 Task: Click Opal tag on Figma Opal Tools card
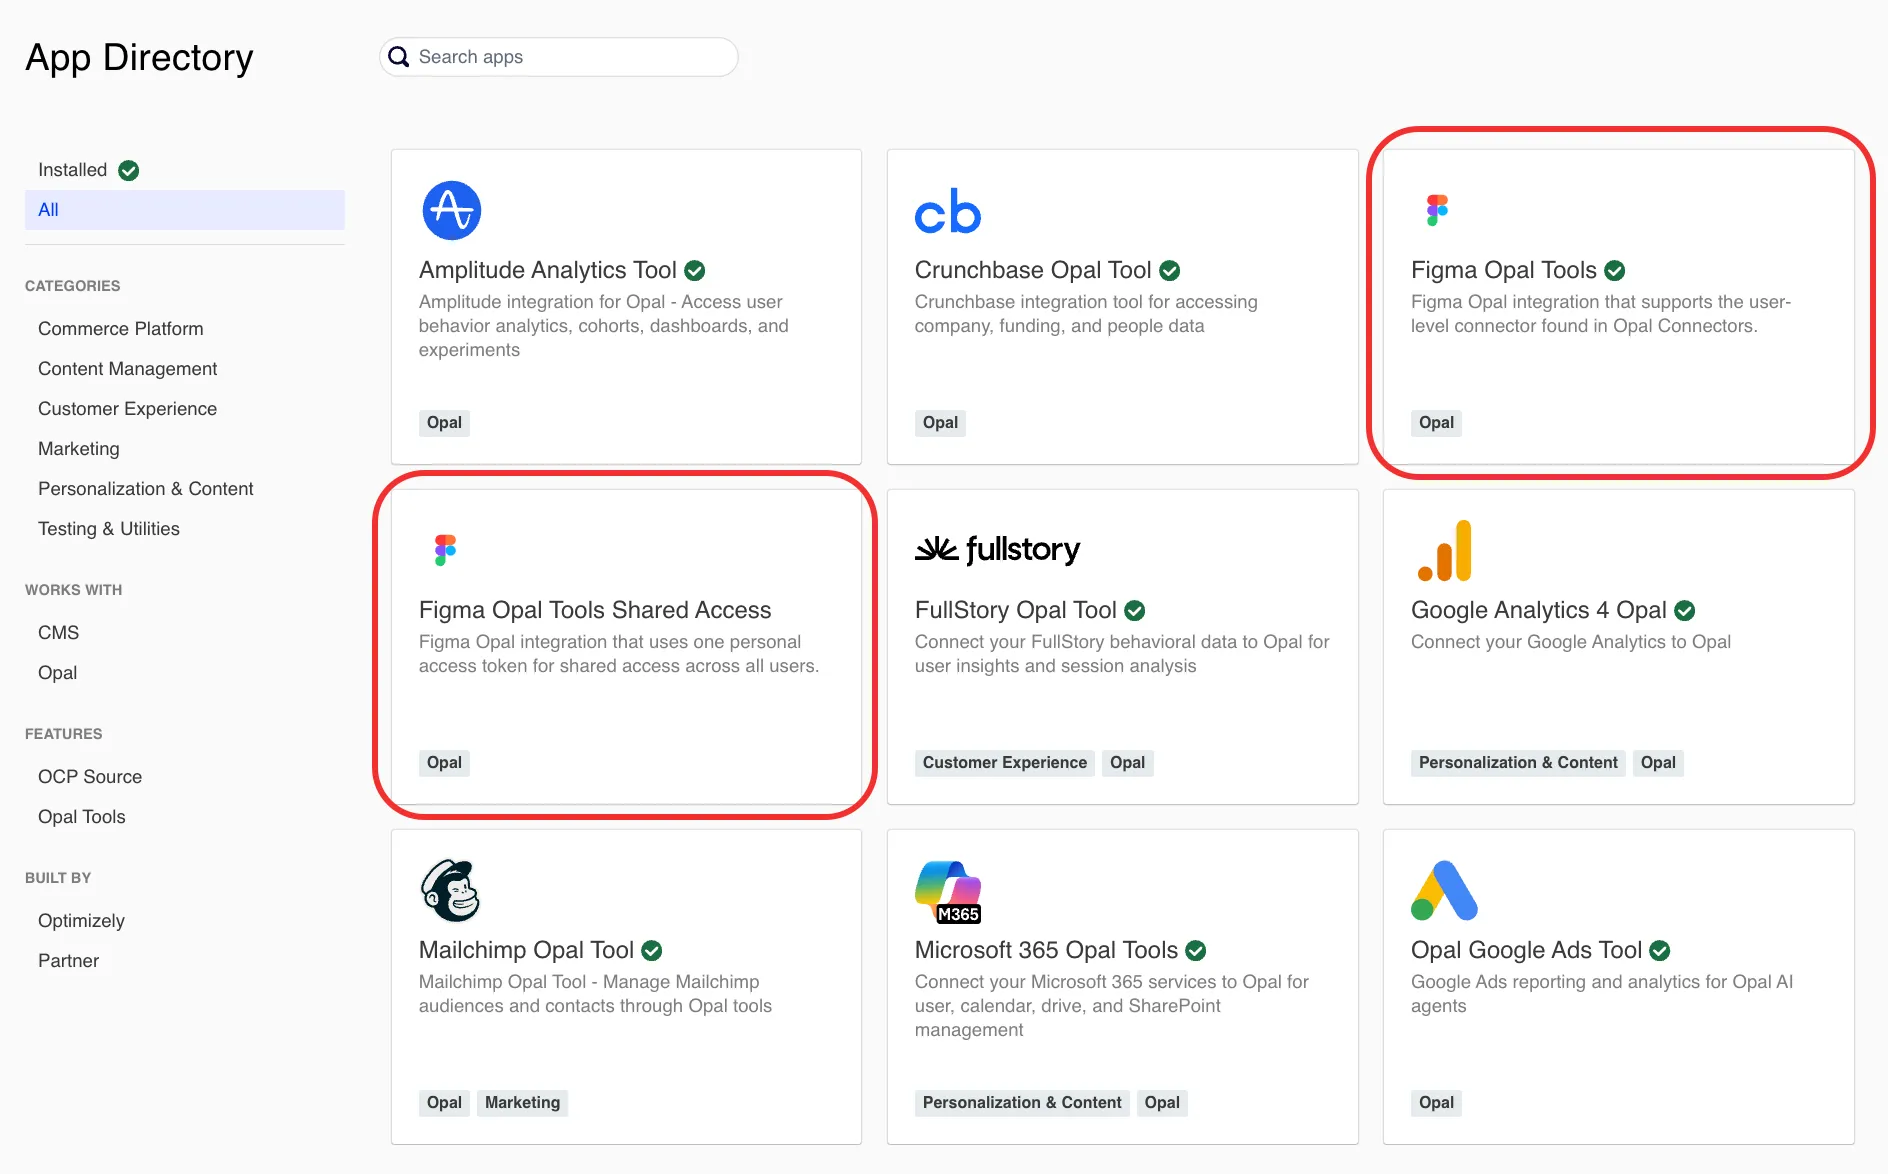pos(1436,423)
